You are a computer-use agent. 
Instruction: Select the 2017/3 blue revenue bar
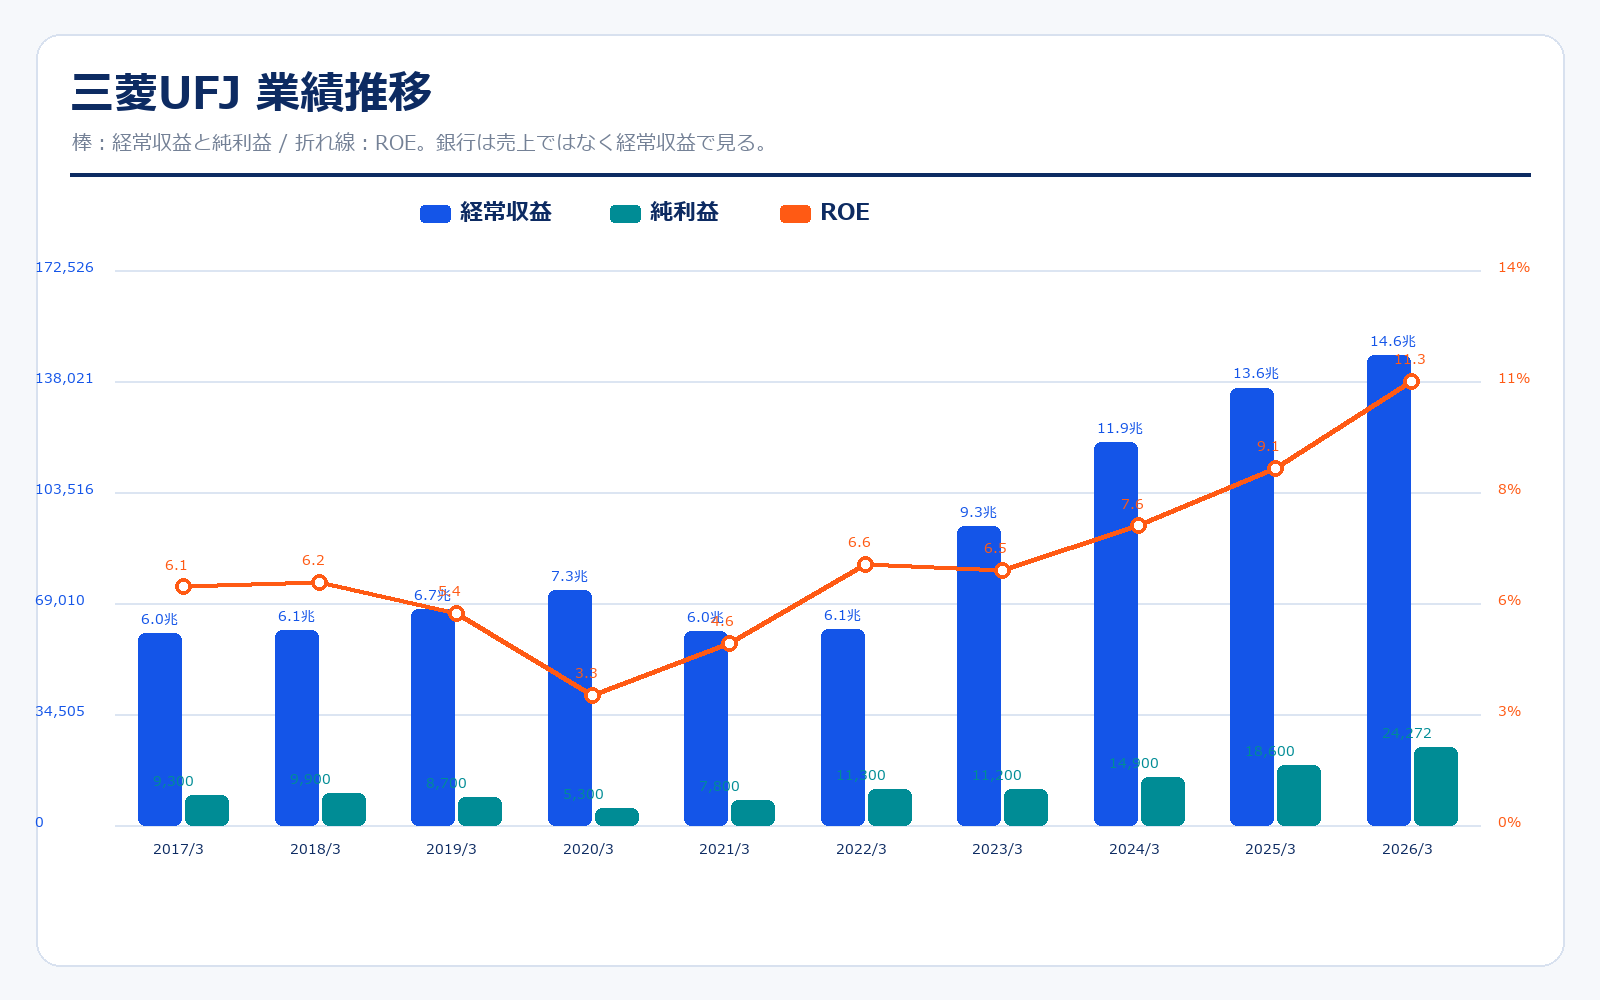pyautogui.click(x=160, y=729)
